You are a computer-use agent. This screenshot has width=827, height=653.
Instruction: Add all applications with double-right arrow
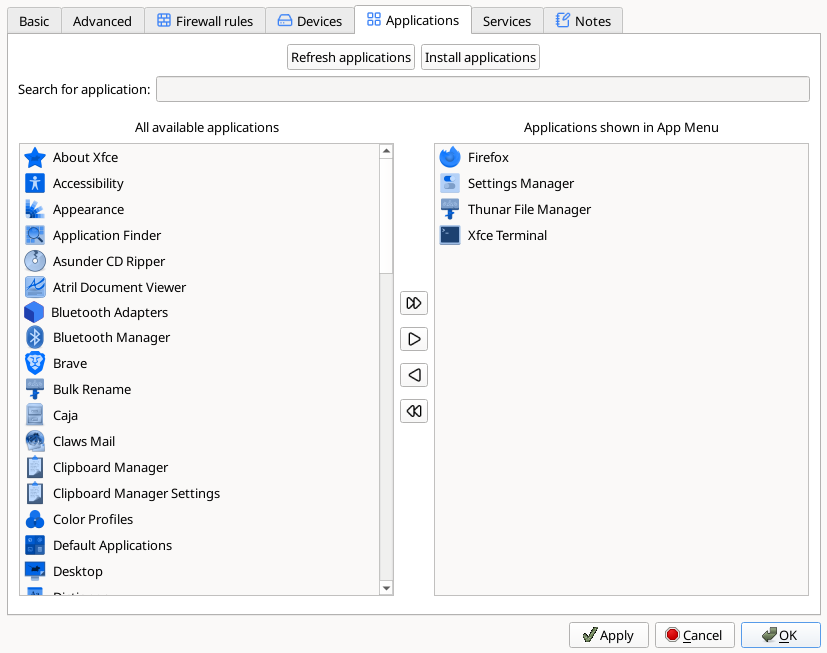click(414, 303)
